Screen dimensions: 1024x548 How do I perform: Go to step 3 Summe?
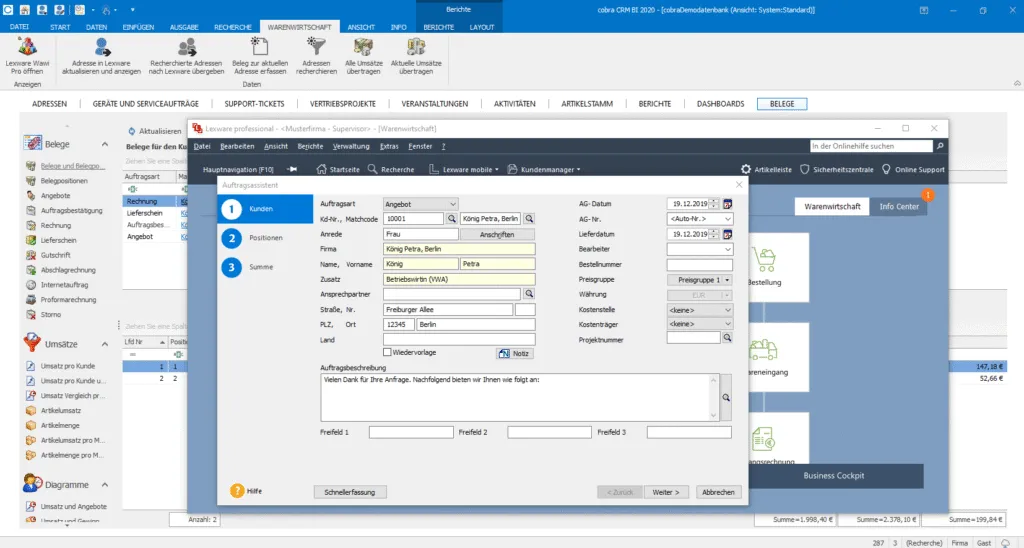(248, 267)
